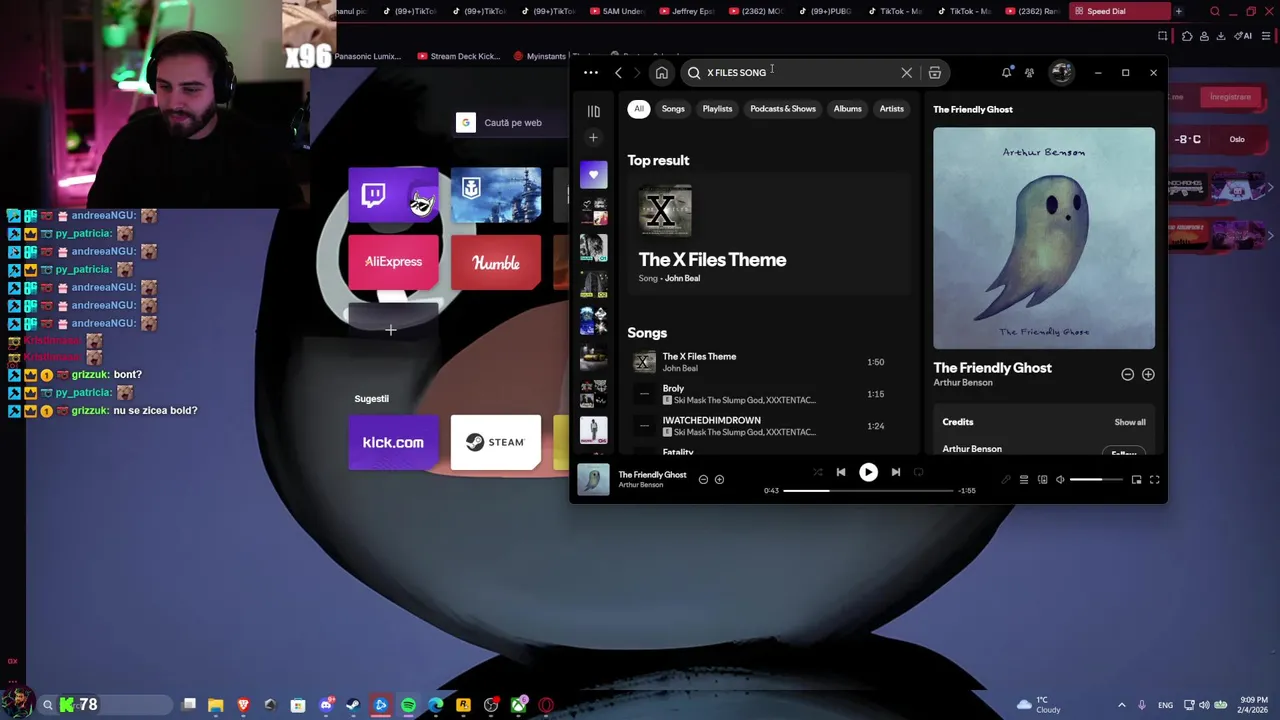1280x720 pixels.
Task: Open File Explorer from taskbar
Action: coord(215,705)
